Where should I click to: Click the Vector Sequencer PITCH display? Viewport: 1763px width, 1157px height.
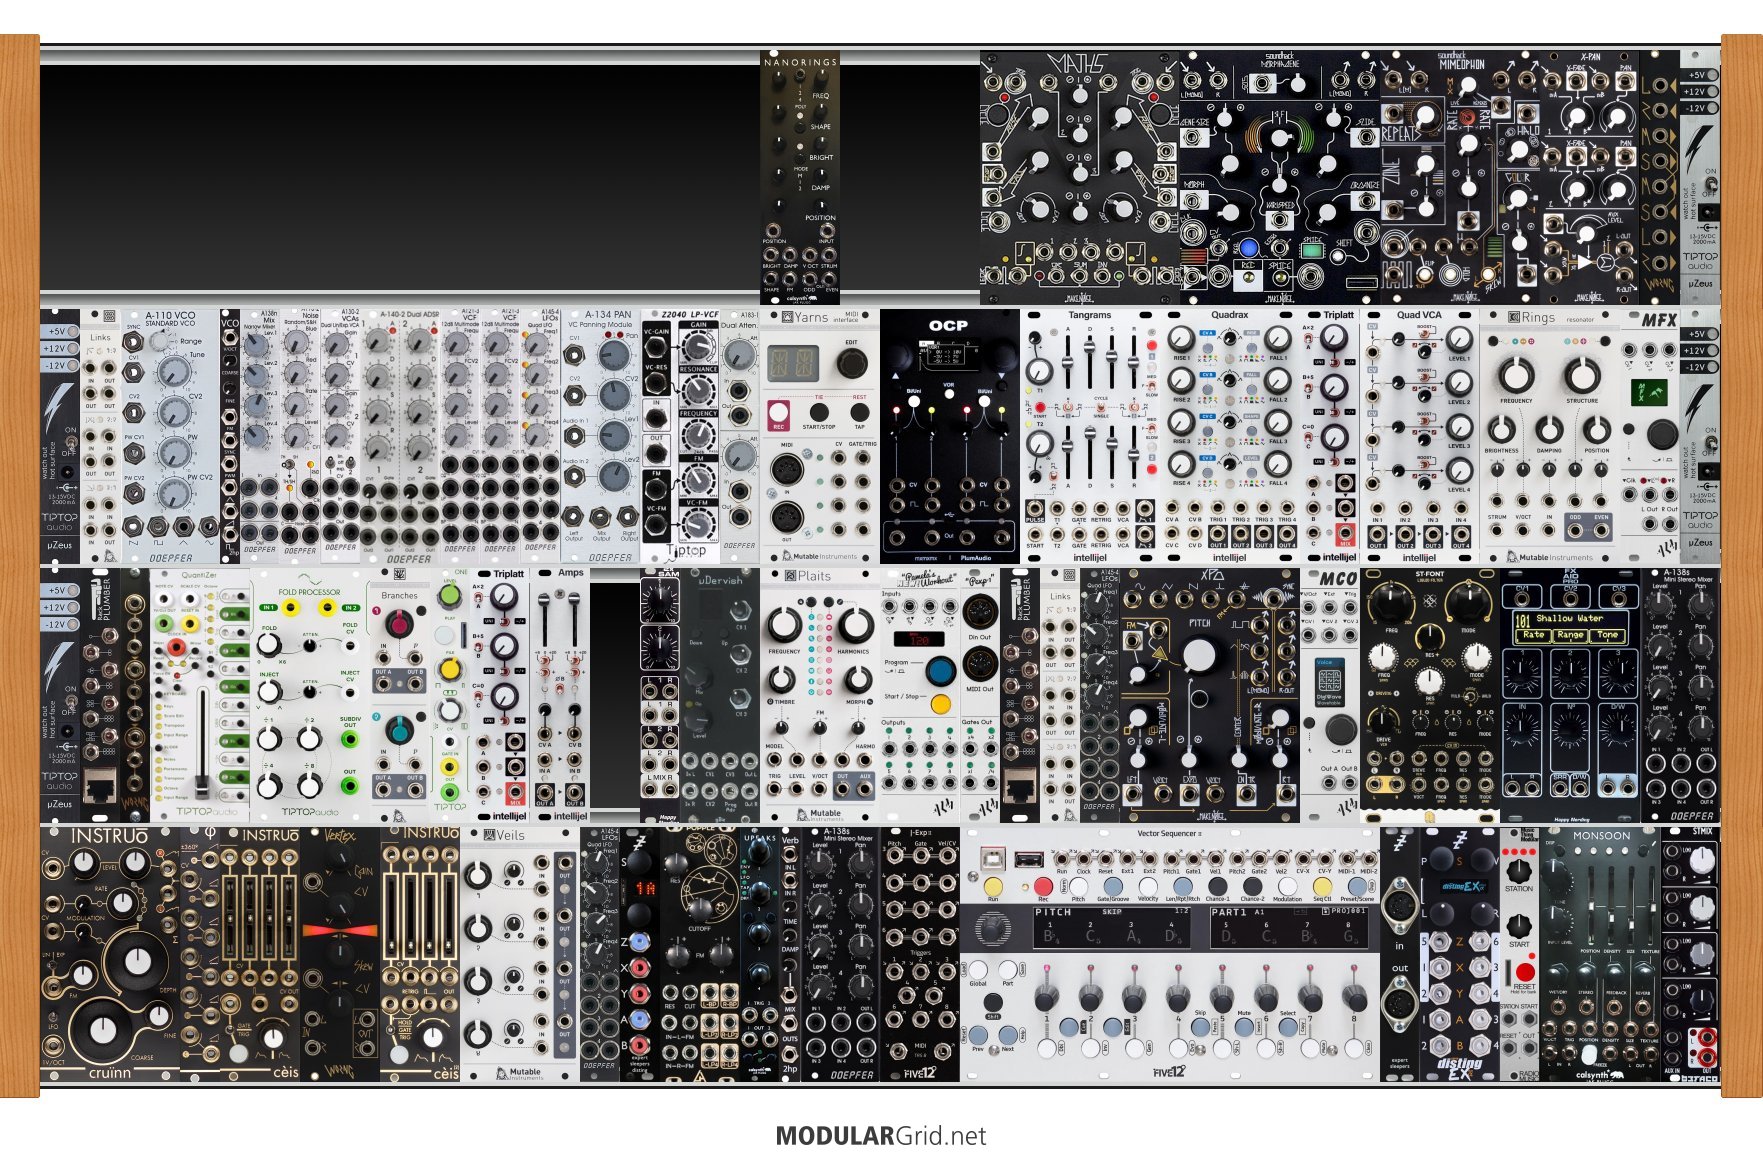click(x=1113, y=928)
